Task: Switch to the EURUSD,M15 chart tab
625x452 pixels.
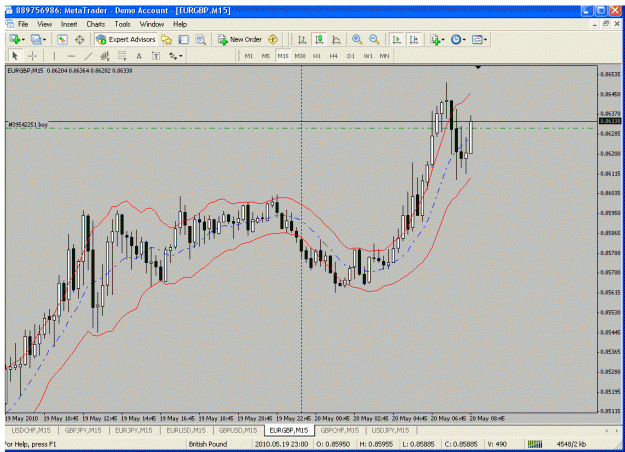Action: 186,430
